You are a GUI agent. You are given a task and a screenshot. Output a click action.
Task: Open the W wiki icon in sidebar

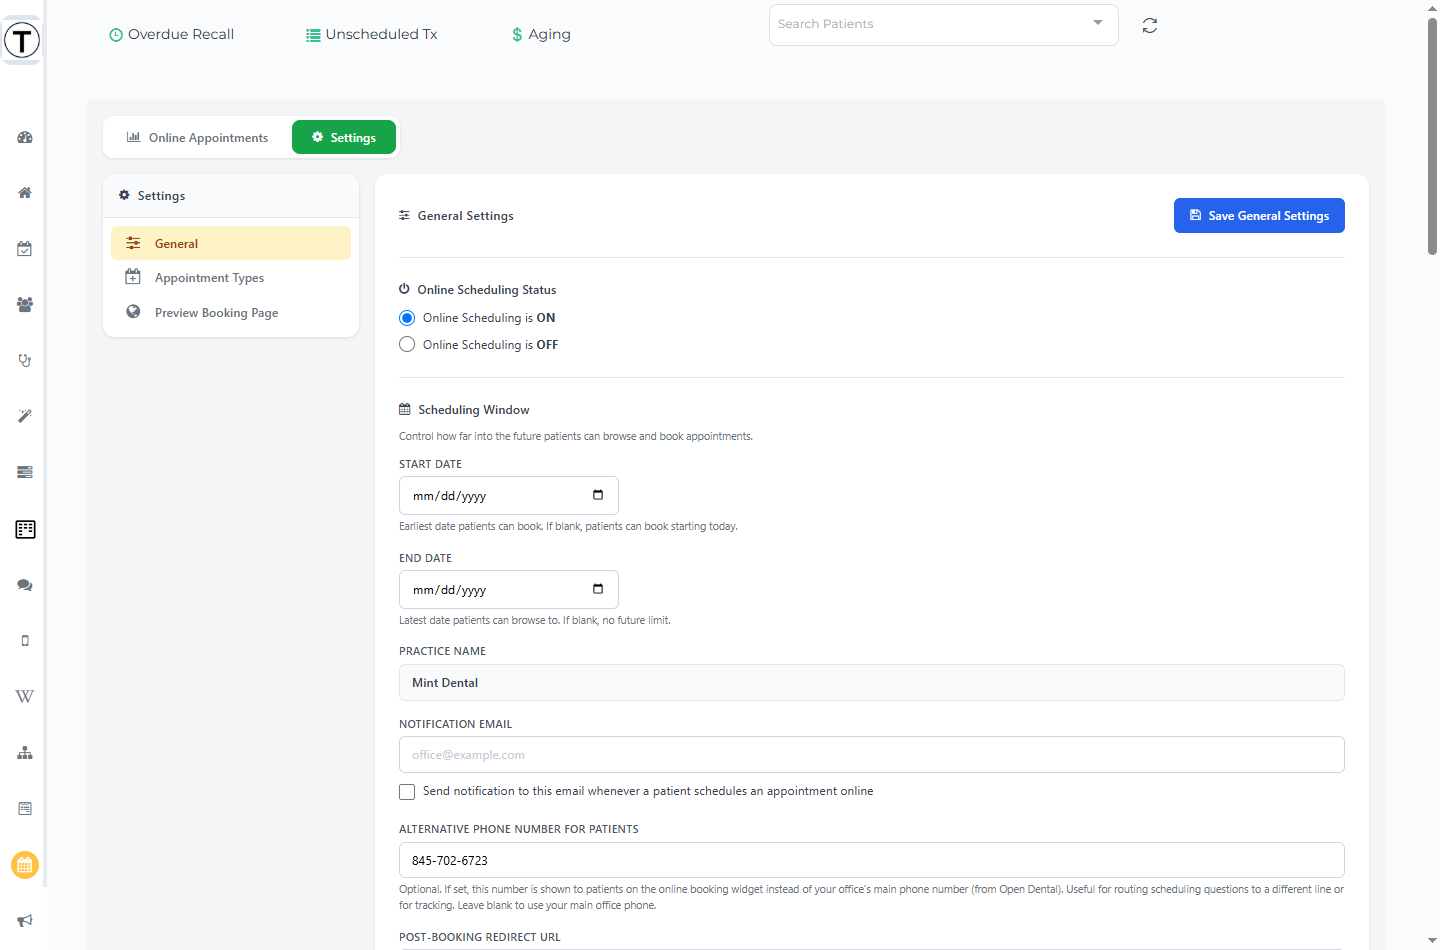tap(25, 696)
